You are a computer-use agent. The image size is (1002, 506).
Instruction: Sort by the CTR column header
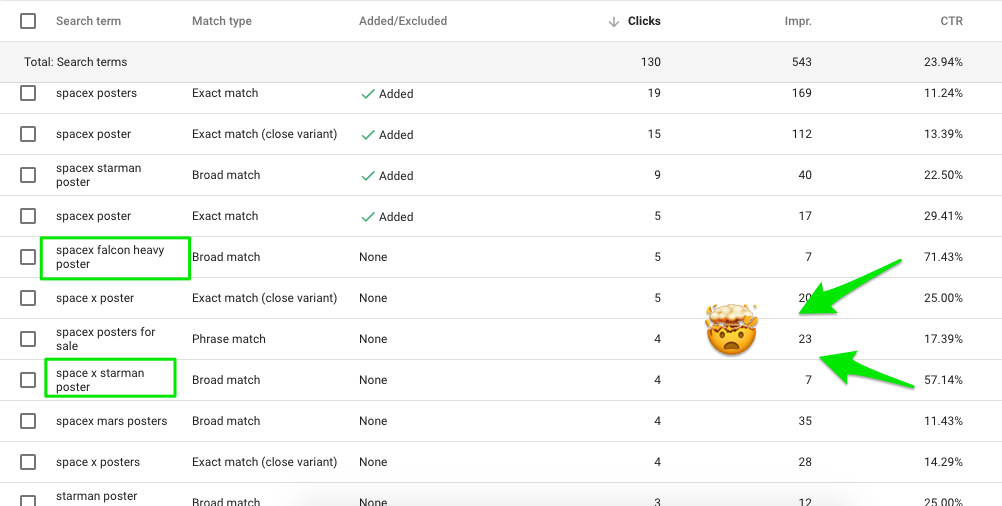952,21
